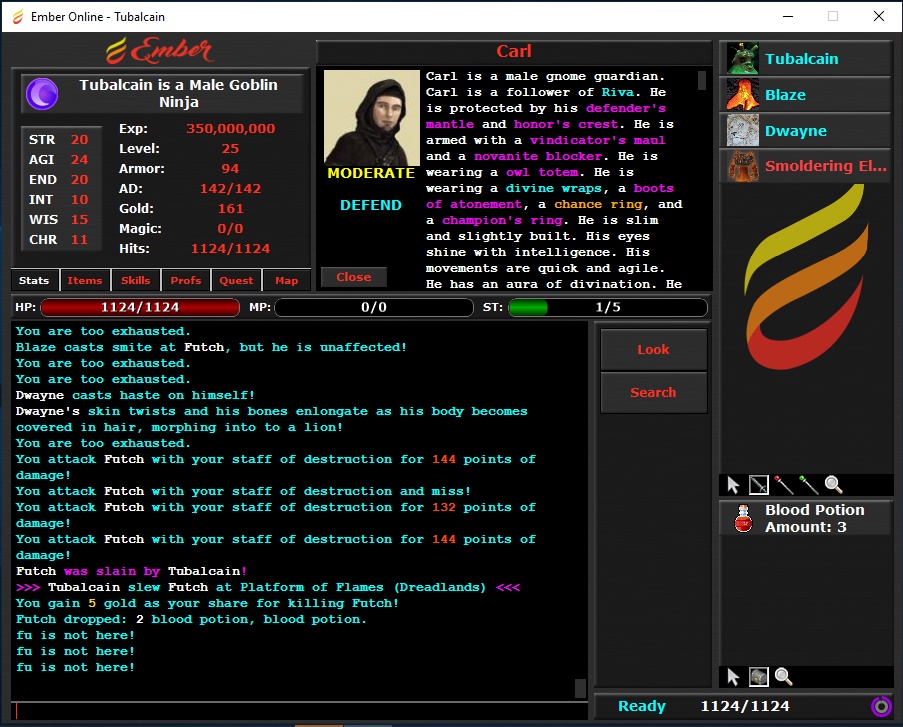Select the sword attack icon in target toolbar
The height and width of the screenshot is (727, 903).
(759, 485)
